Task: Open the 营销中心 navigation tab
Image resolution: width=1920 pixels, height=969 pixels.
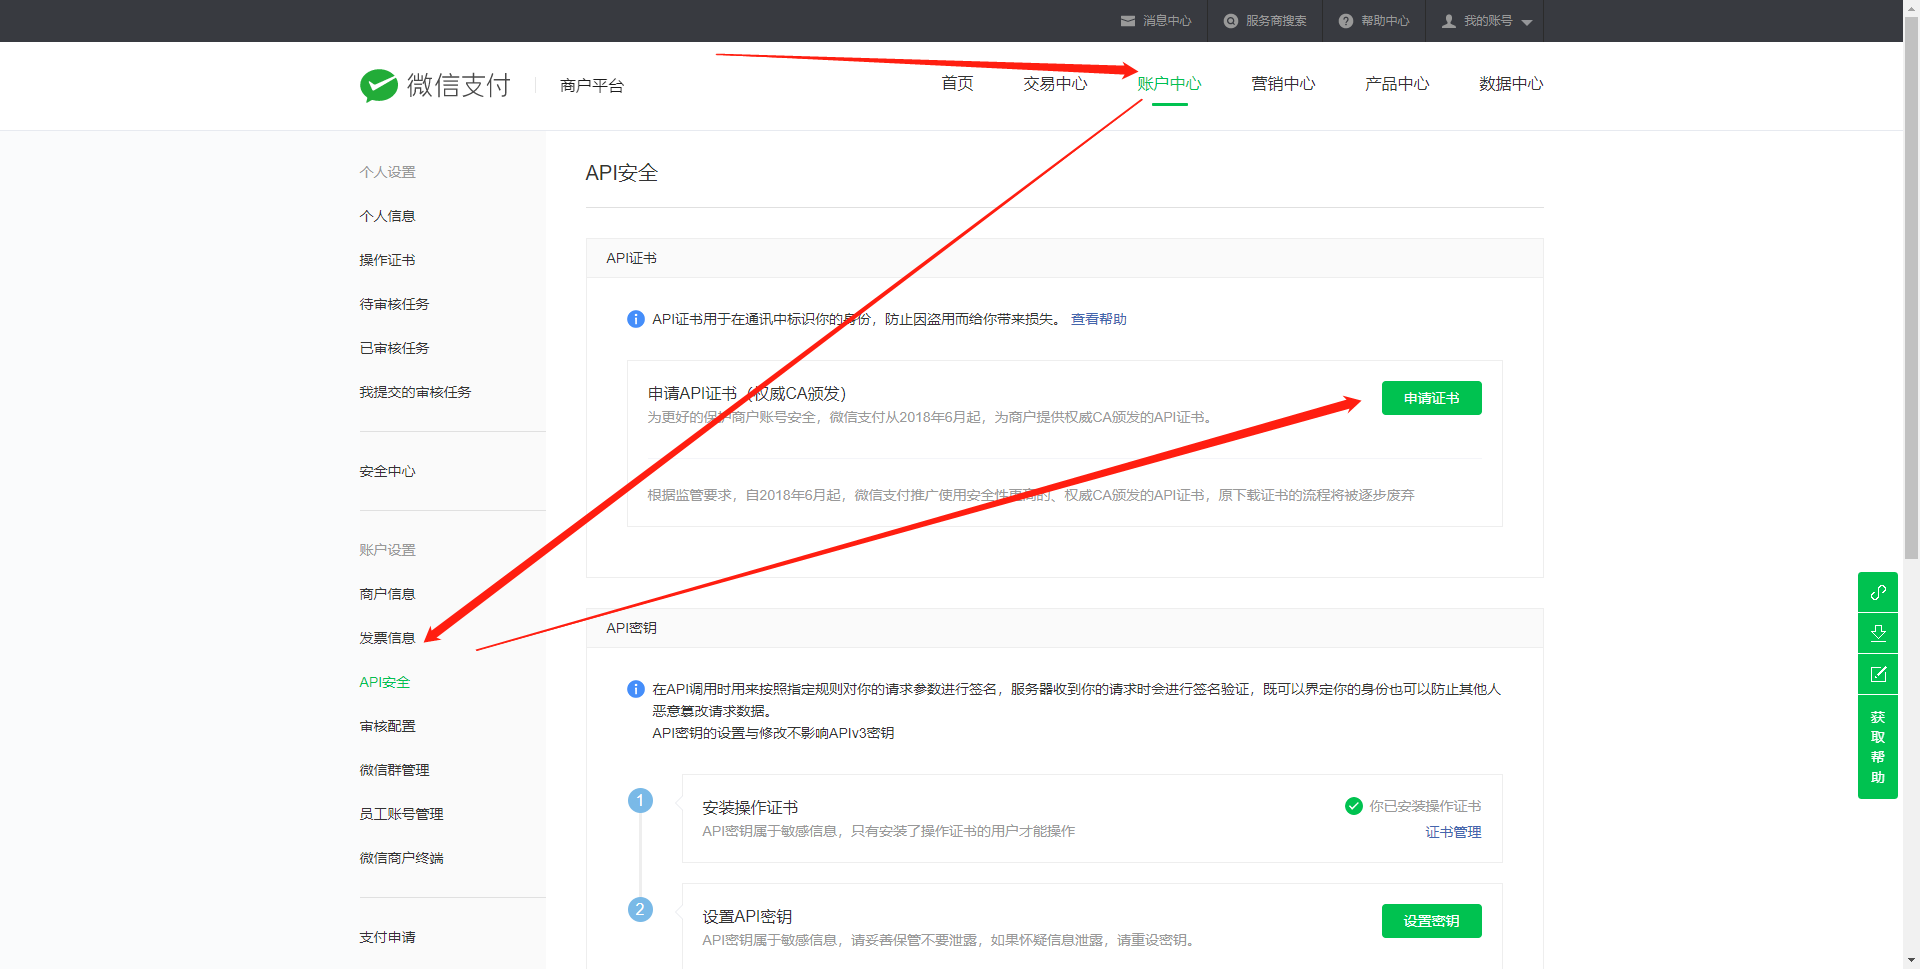Action: tap(1283, 84)
